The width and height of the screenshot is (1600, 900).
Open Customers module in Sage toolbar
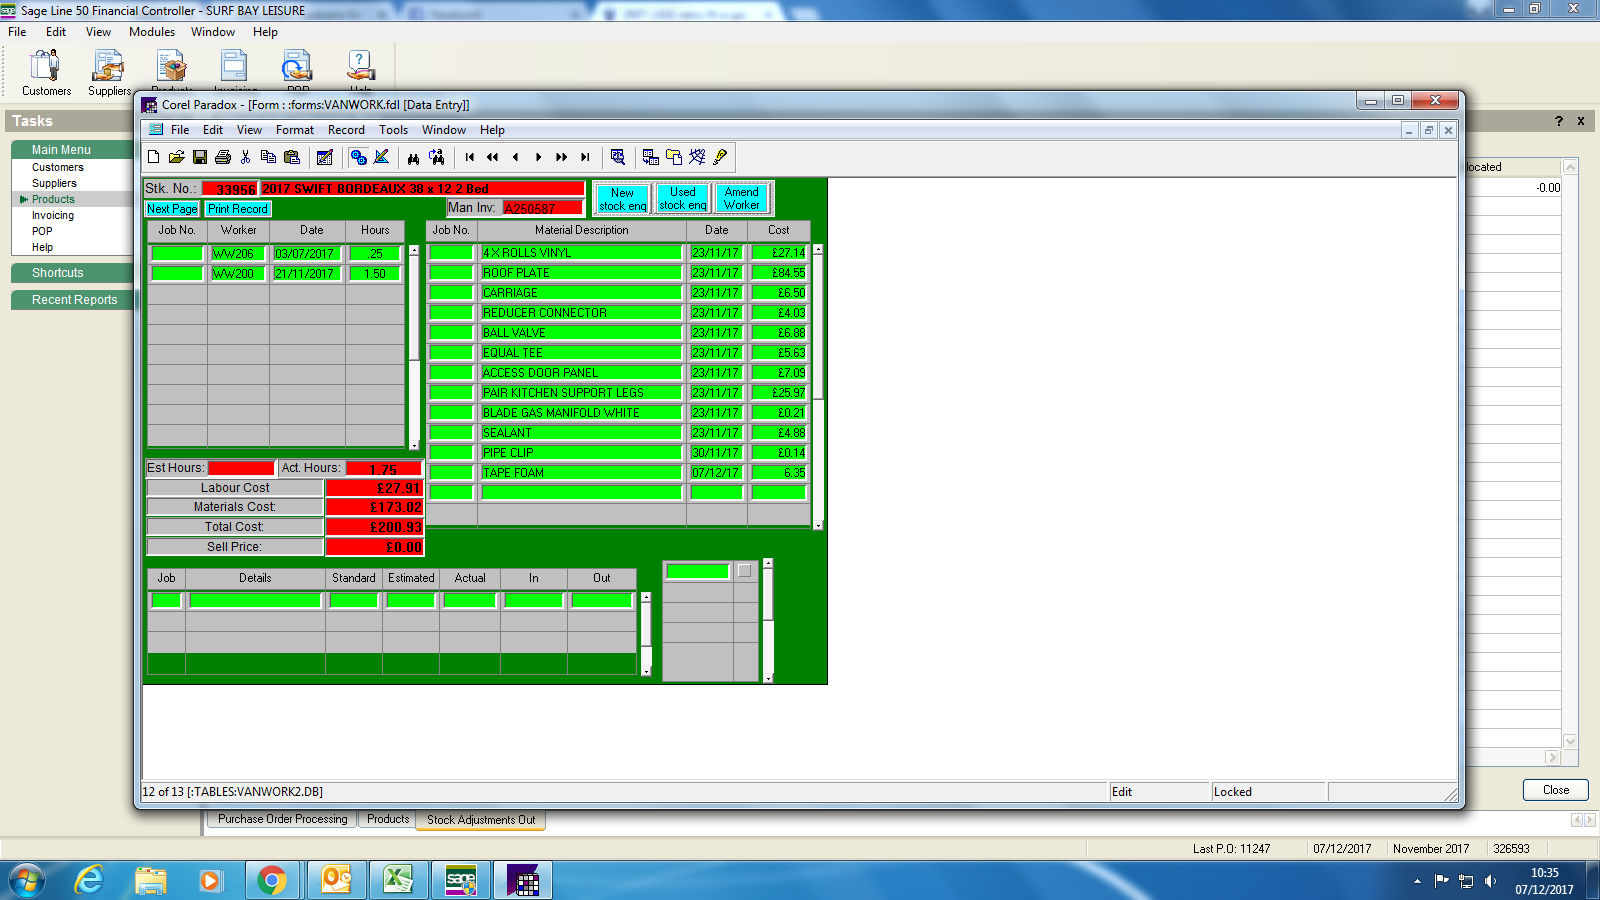[46, 73]
